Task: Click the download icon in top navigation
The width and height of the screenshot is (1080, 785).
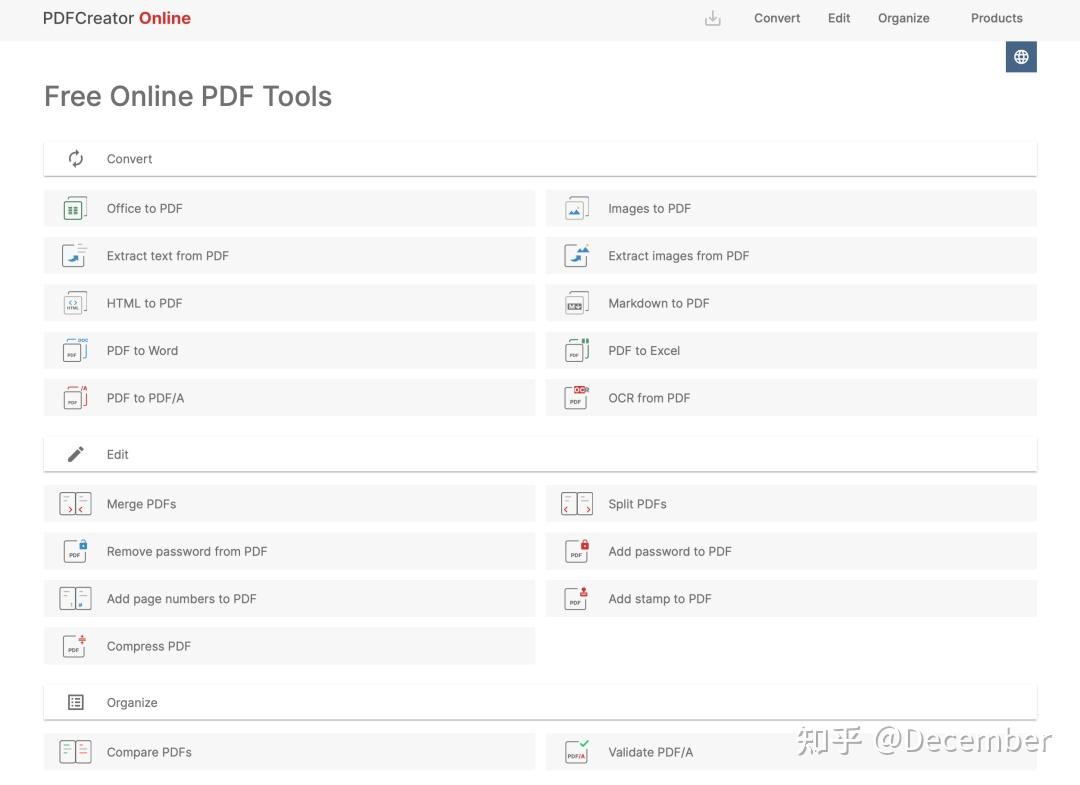Action: (x=713, y=18)
